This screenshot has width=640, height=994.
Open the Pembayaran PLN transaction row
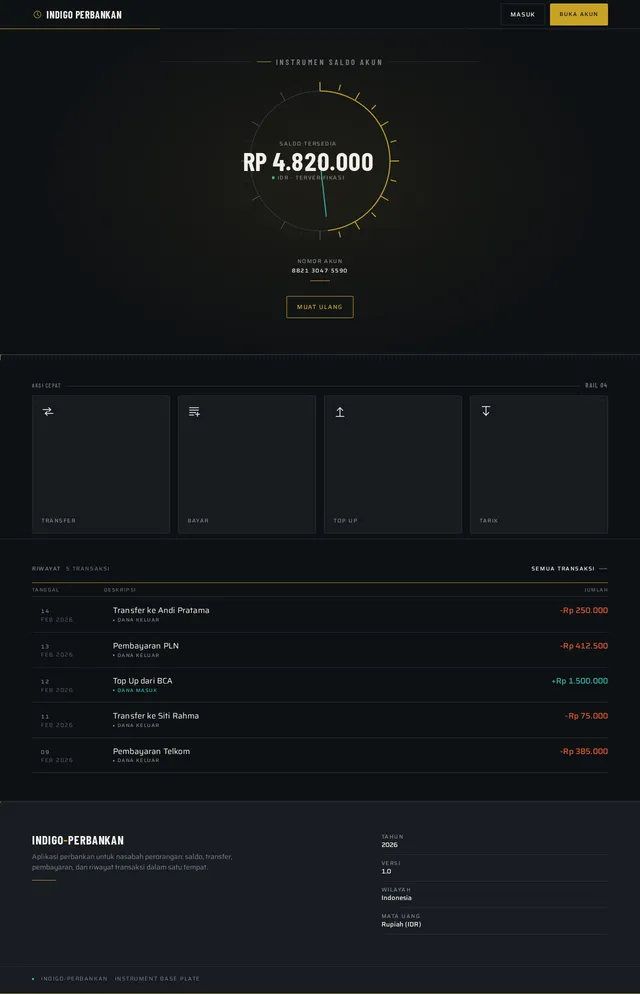click(x=320, y=650)
